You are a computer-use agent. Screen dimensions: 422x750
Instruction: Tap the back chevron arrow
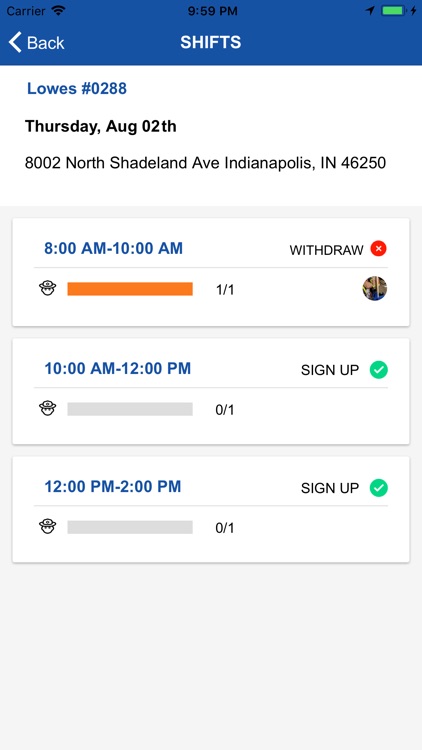pyautogui.click(x=15, y=42)
